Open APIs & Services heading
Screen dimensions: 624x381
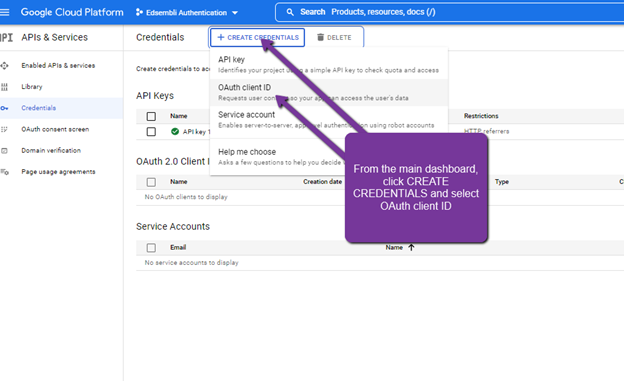point(55,37)
